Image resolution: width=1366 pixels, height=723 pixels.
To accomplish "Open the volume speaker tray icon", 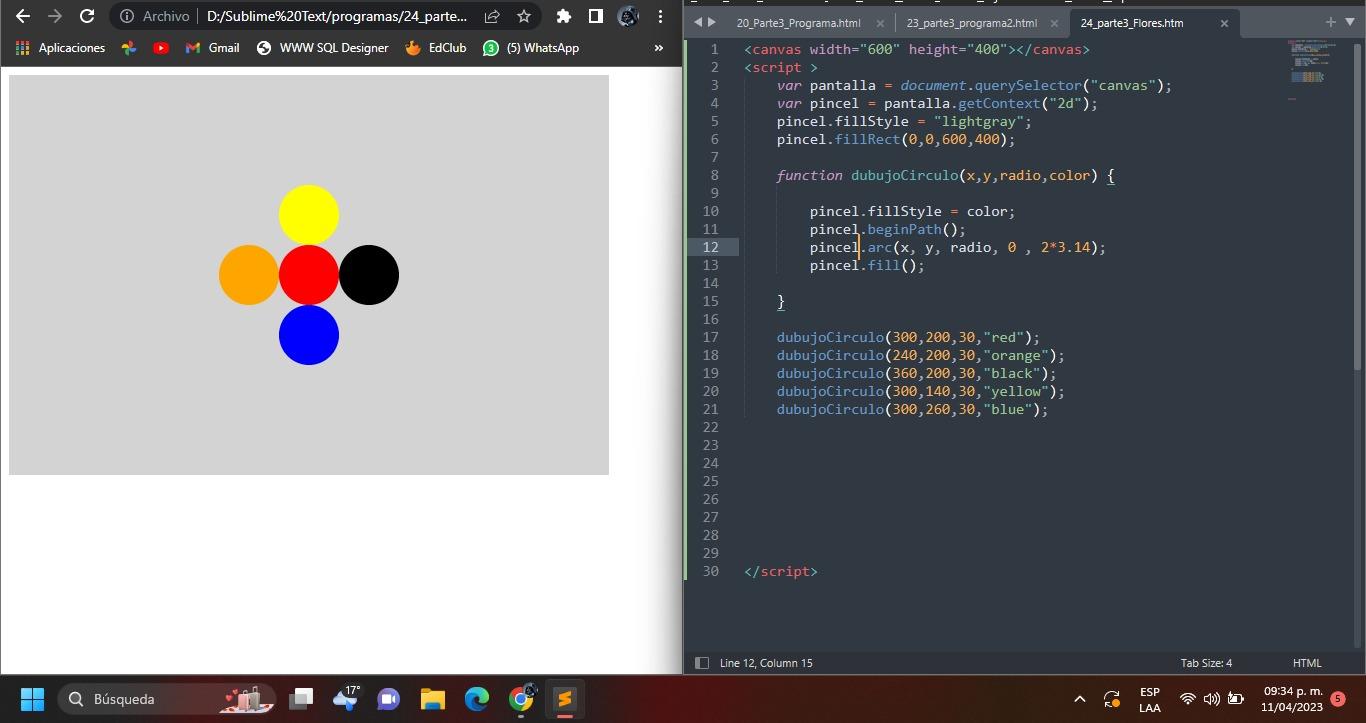I will [1211, 699].
